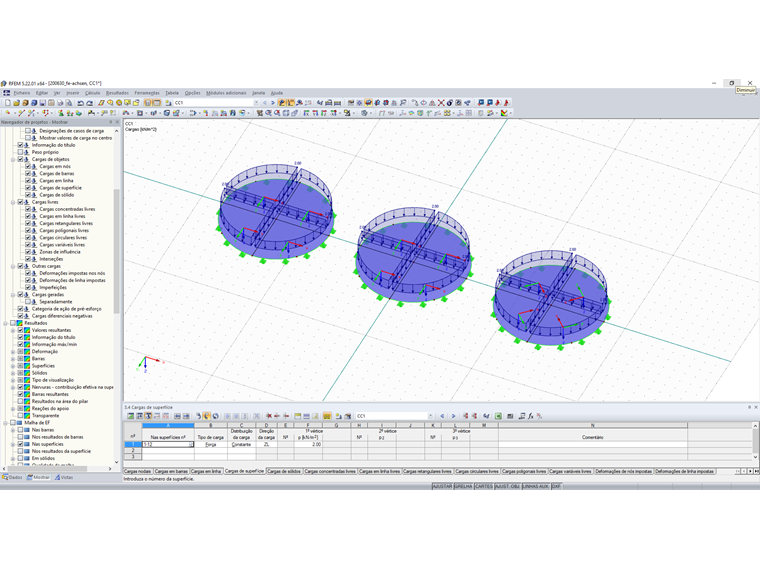Viewport: 760px width, 570px height.
Task: Open the CC1 dropdown in the table toolbar
Action: point(430,416)
